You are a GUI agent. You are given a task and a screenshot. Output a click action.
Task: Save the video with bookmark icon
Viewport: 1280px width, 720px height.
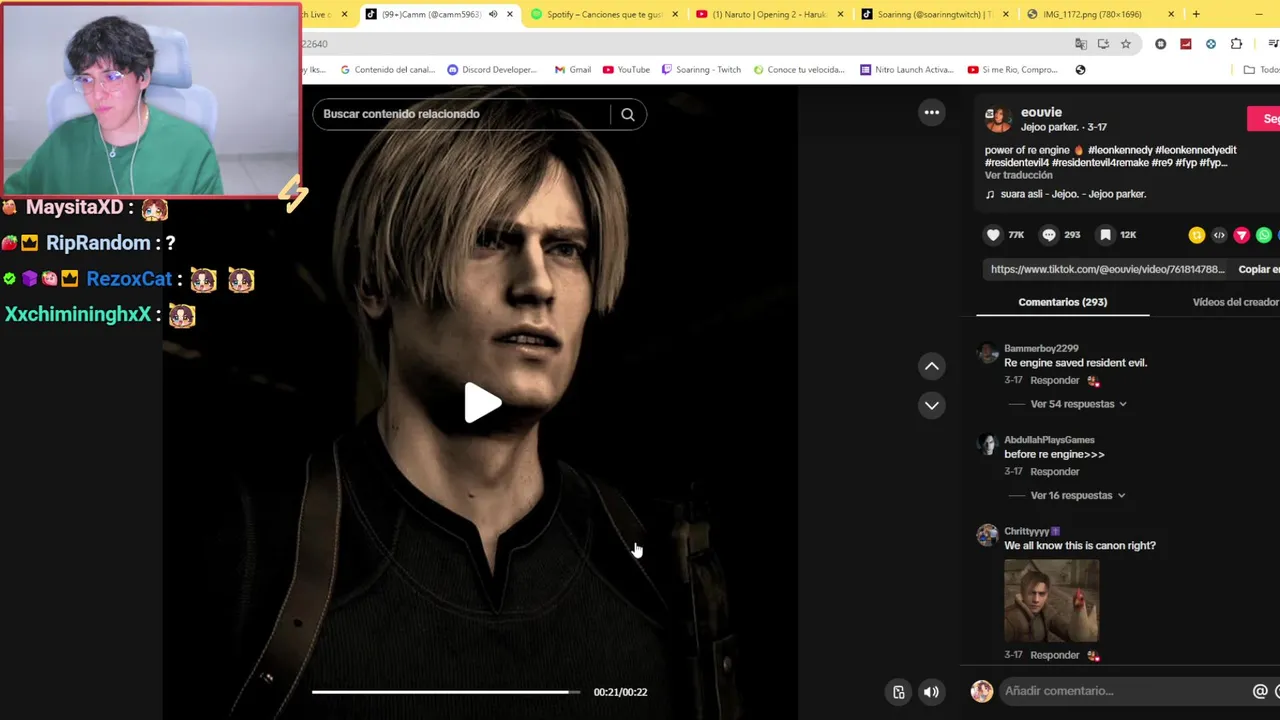(x=1105, y=235)
